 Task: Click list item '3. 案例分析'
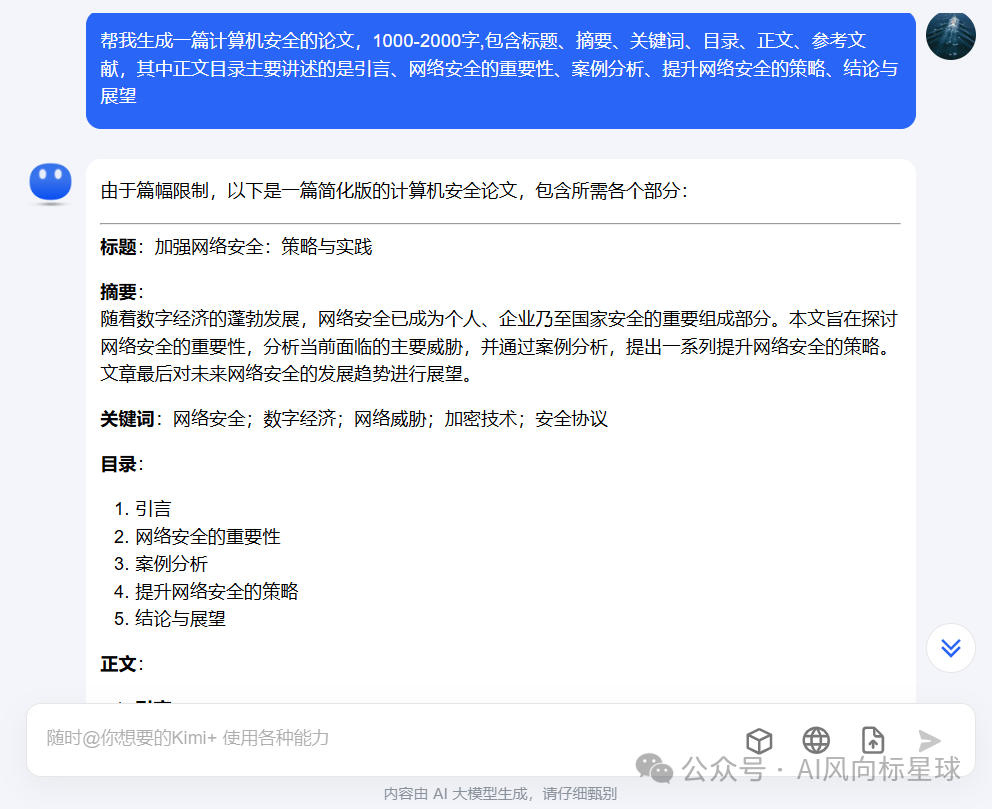pos(161,564)
